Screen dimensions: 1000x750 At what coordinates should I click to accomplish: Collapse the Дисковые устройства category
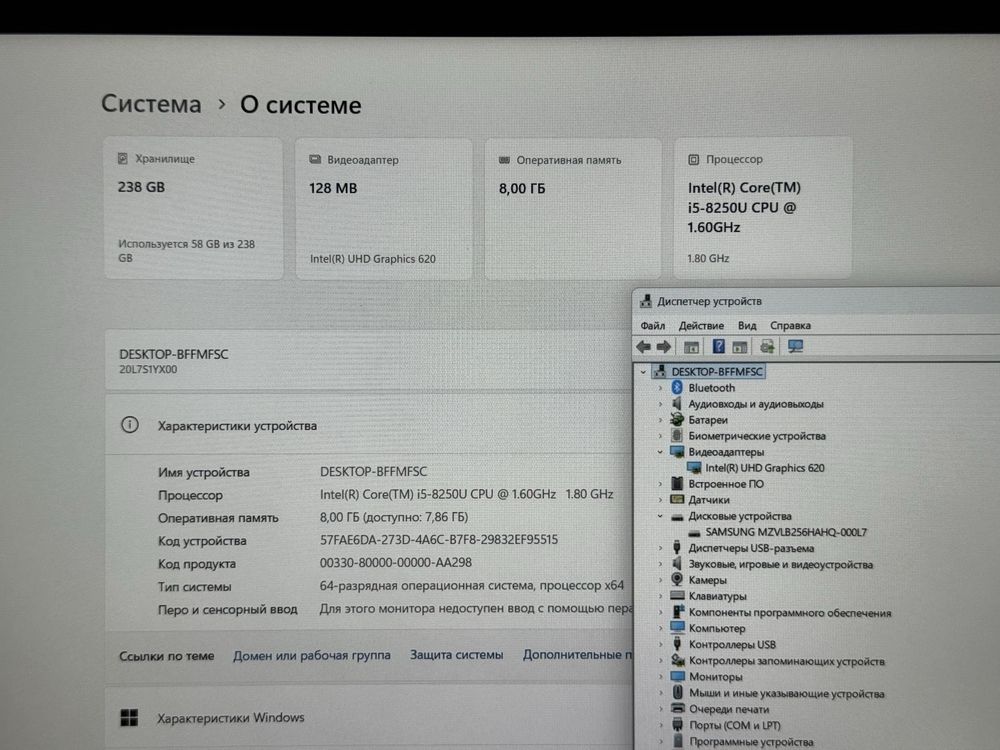pyautogui.click(x=660, y=516)
